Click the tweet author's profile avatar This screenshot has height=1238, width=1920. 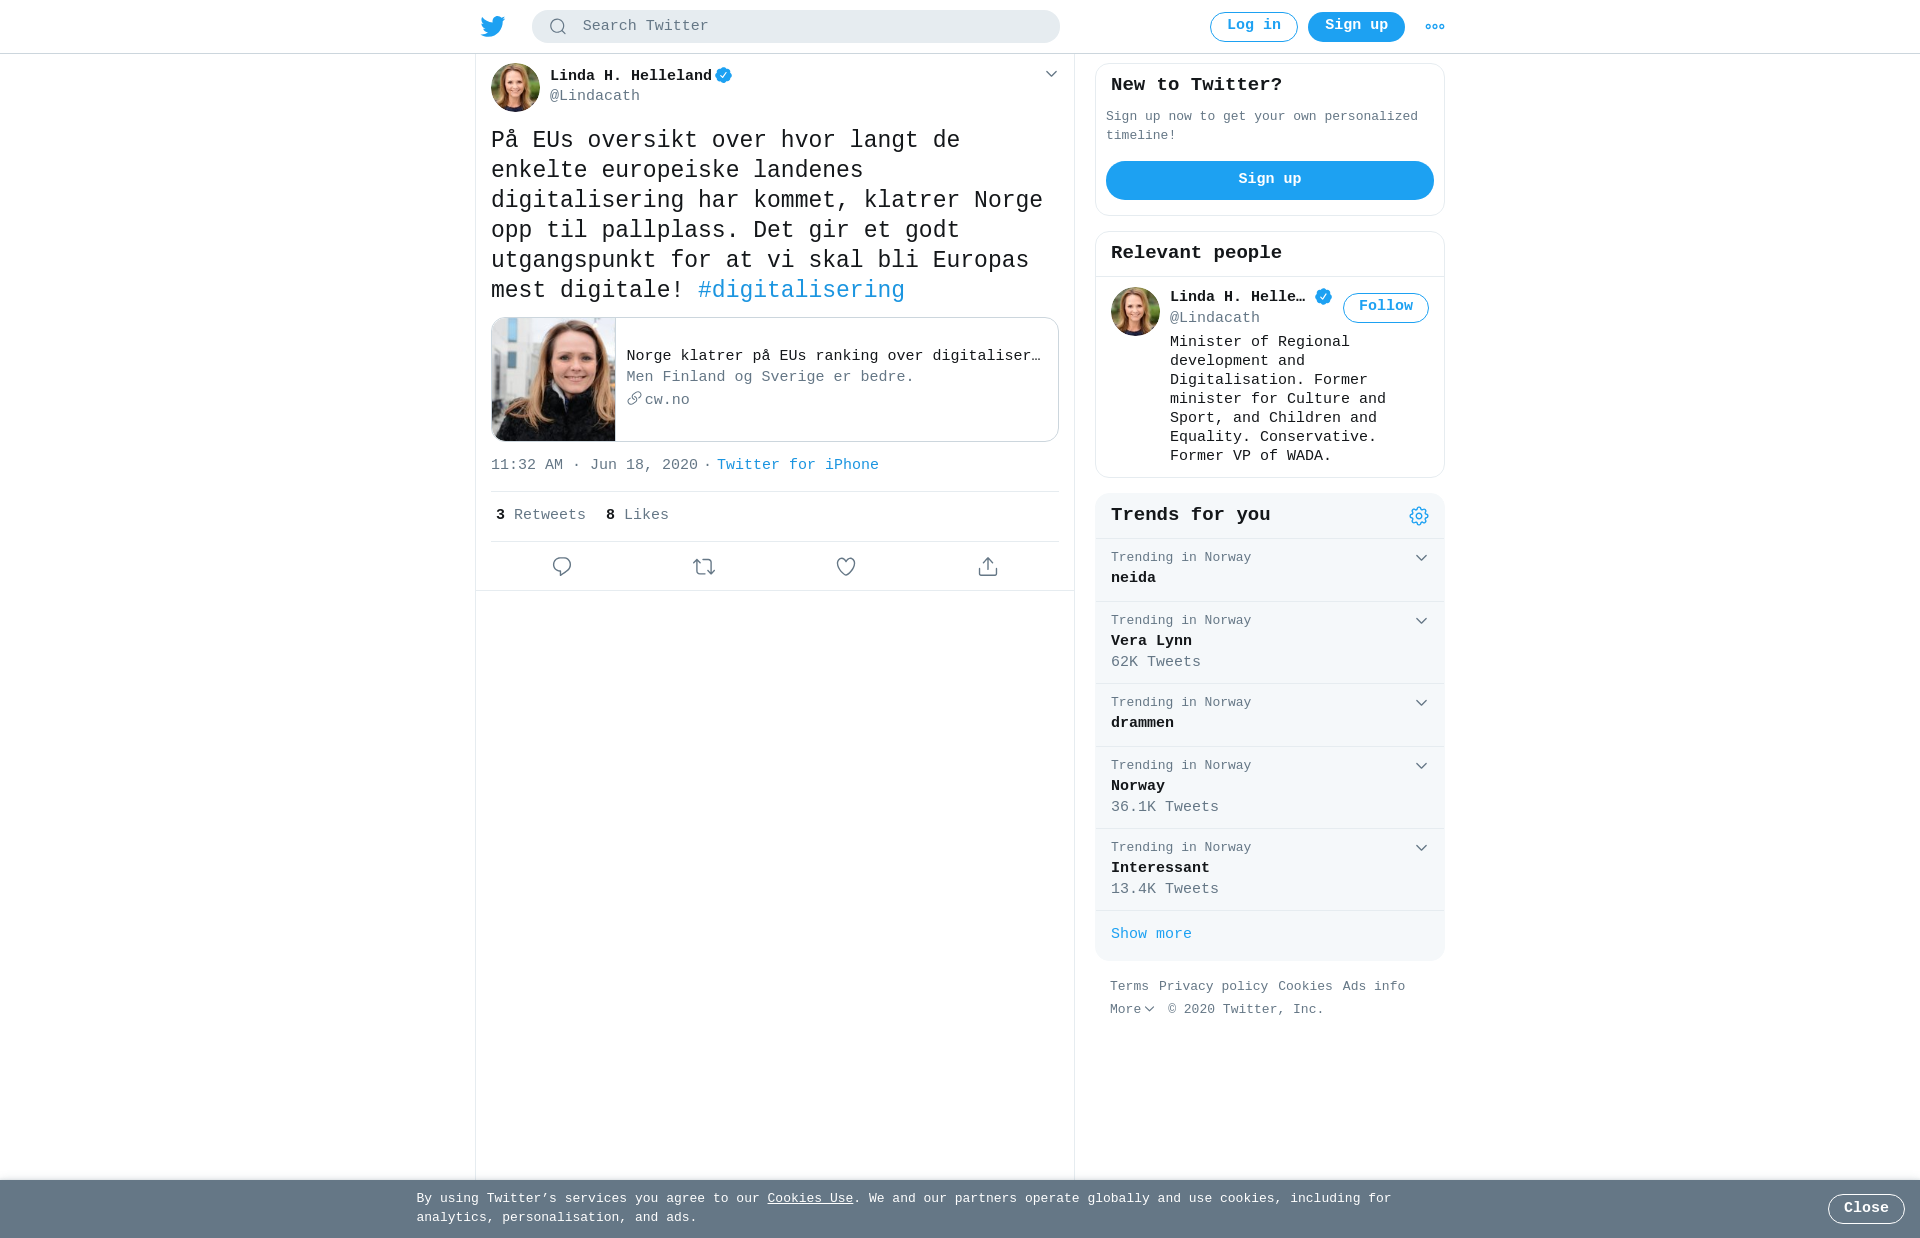tap(515, 87)
